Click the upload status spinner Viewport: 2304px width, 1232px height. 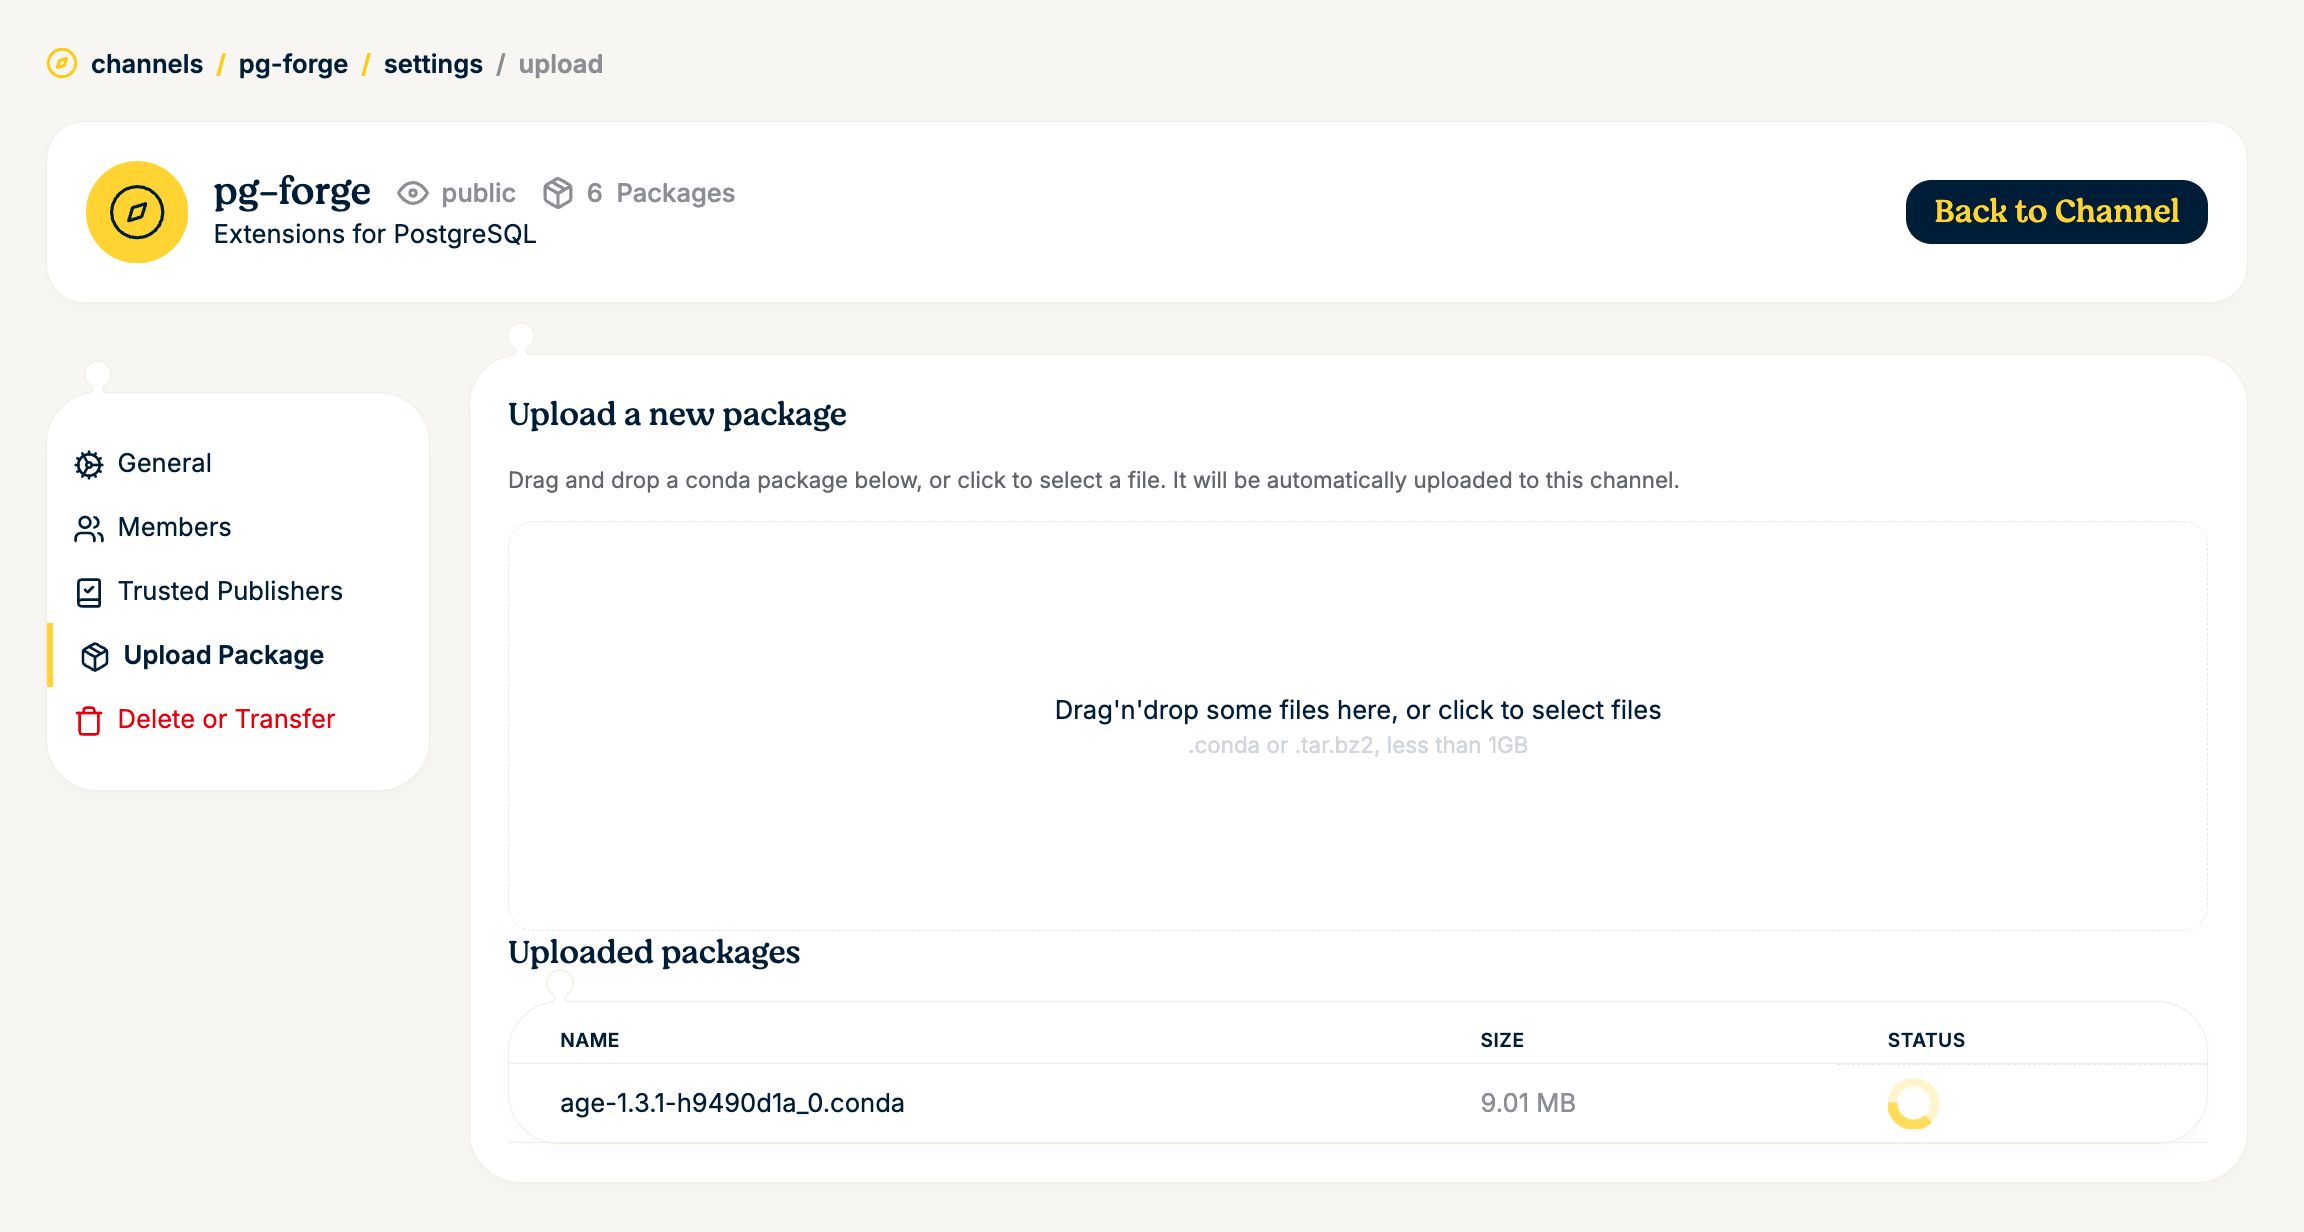tap(1912, 1105)
